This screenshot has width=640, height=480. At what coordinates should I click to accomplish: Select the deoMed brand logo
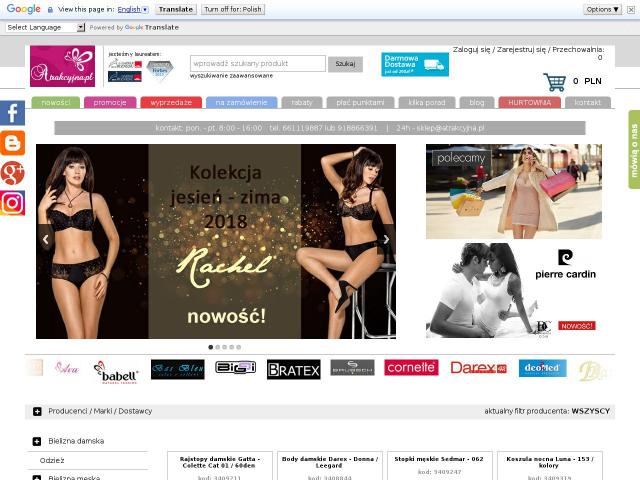[542, 368]
